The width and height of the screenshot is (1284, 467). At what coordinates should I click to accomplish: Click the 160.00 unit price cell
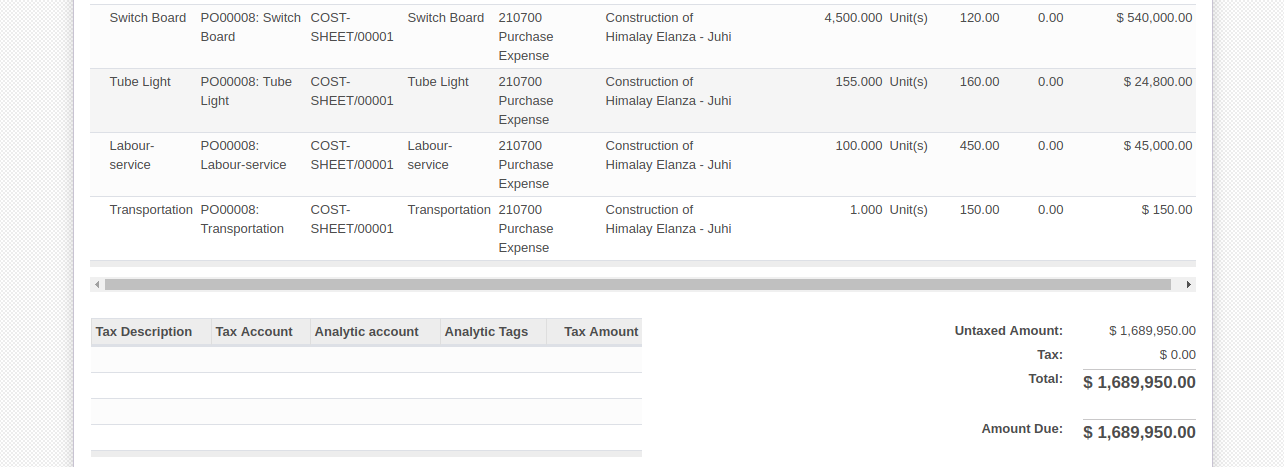click(x=979, y=82)
